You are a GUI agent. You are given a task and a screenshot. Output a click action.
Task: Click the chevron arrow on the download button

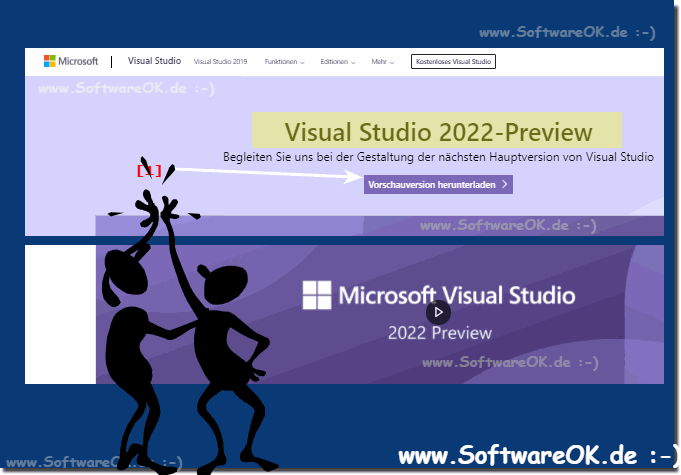(x=505, y=184)
